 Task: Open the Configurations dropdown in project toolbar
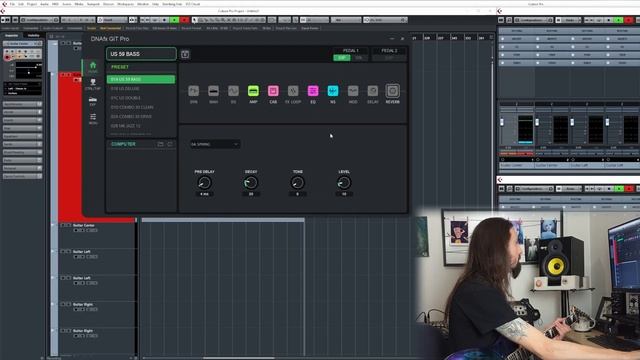tap(40, 20)
